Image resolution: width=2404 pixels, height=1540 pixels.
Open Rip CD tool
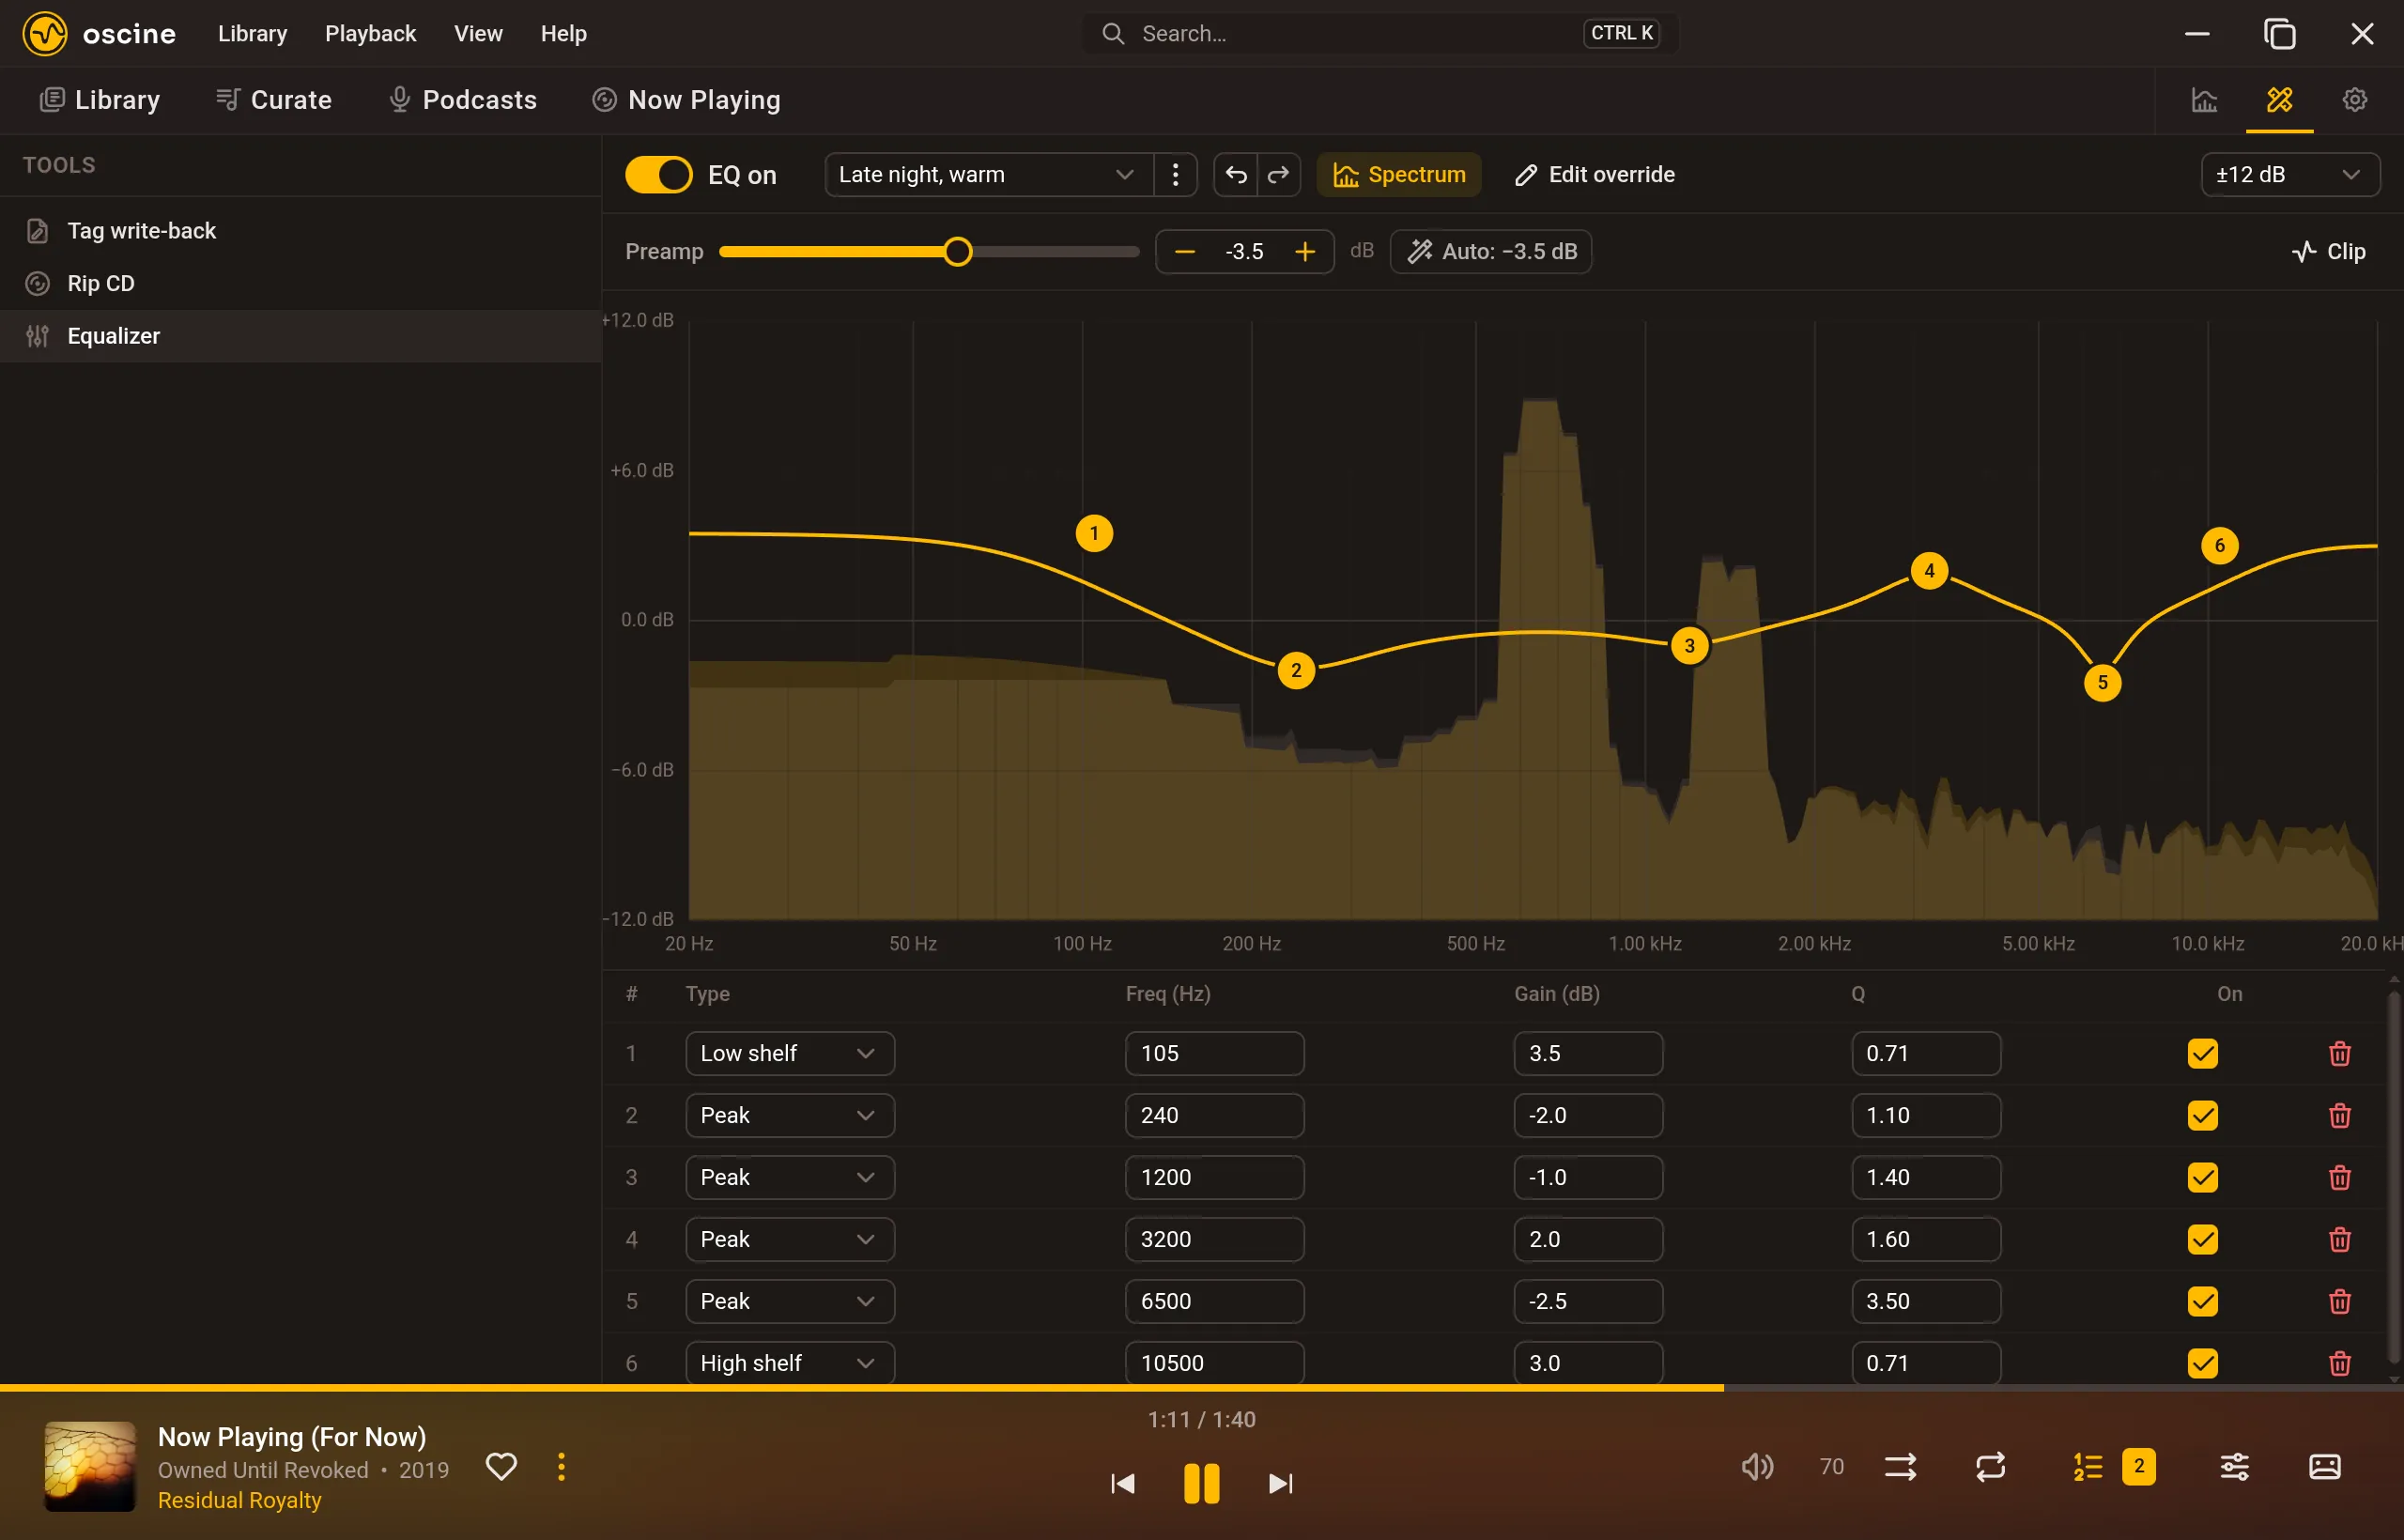point(300,284)
